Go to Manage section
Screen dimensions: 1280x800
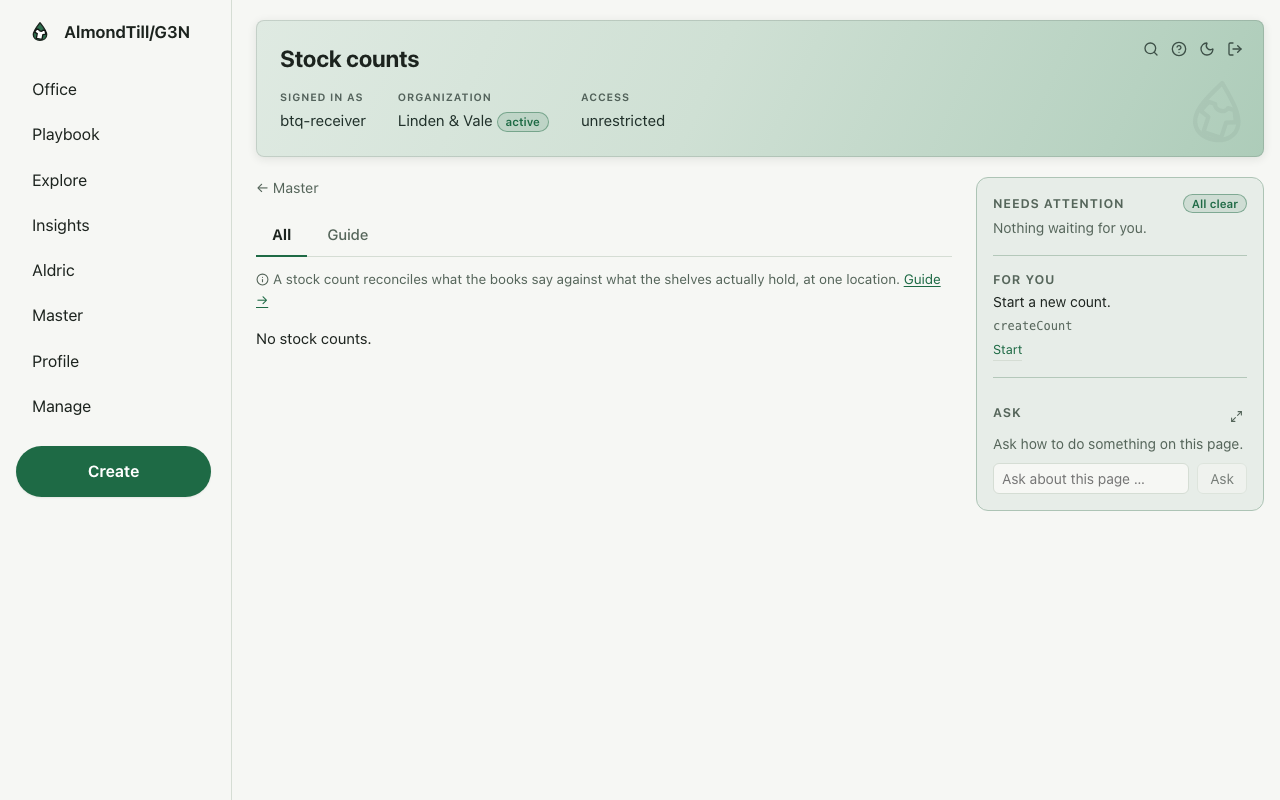coord(61,406)
